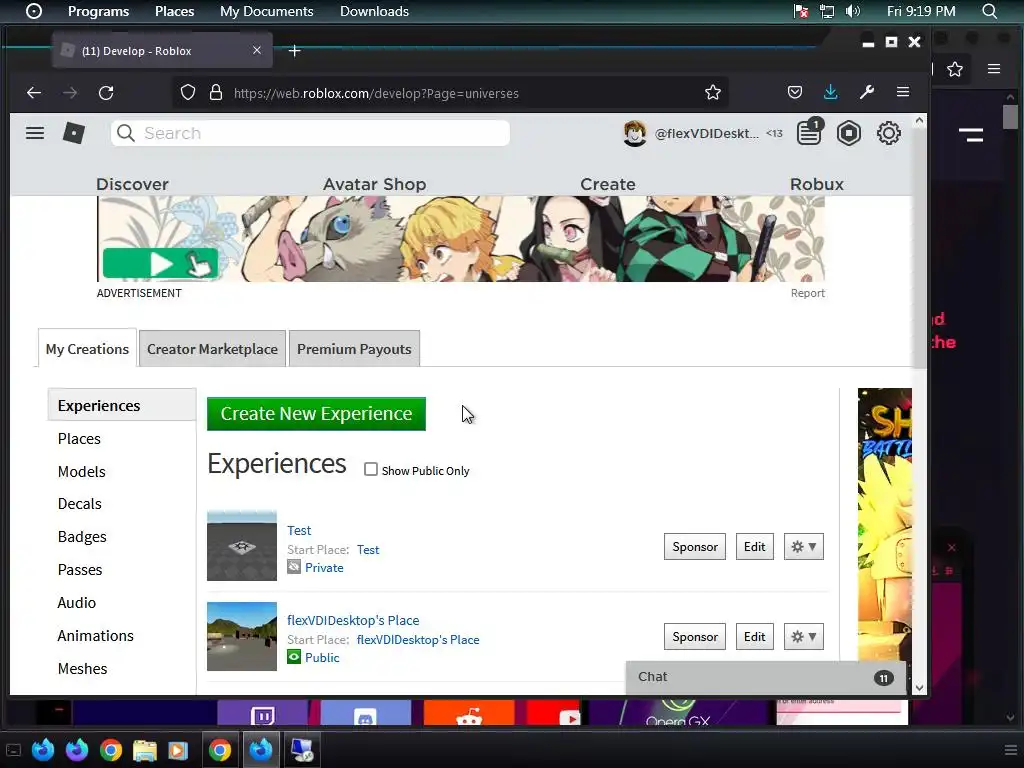The width and height of the screenshot is (1024, 768).
Task: Click Sponsor for Test experience
Action: click(x=695, y=547)
